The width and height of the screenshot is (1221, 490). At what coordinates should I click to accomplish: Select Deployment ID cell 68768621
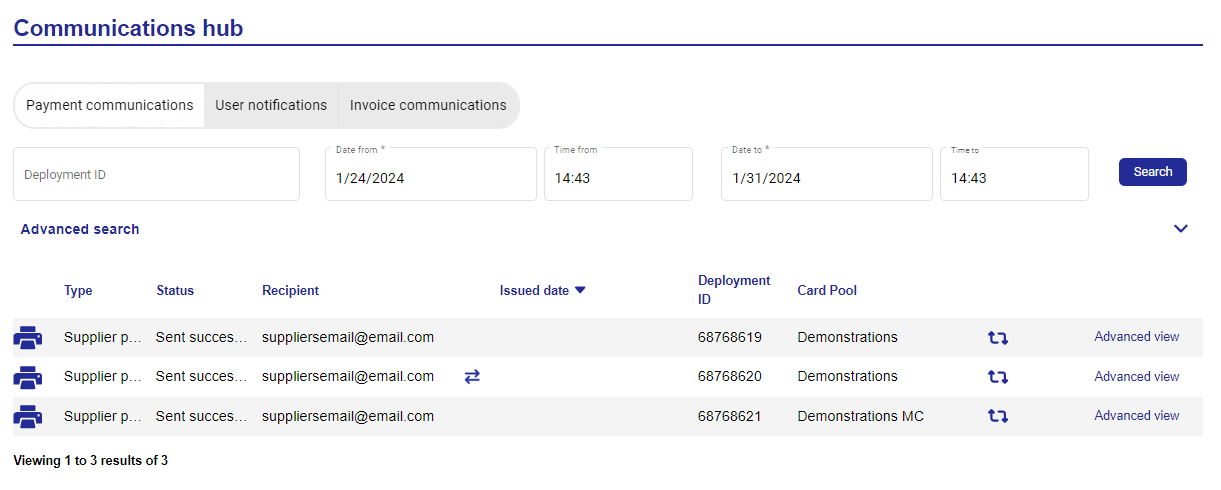pos(730,416)
